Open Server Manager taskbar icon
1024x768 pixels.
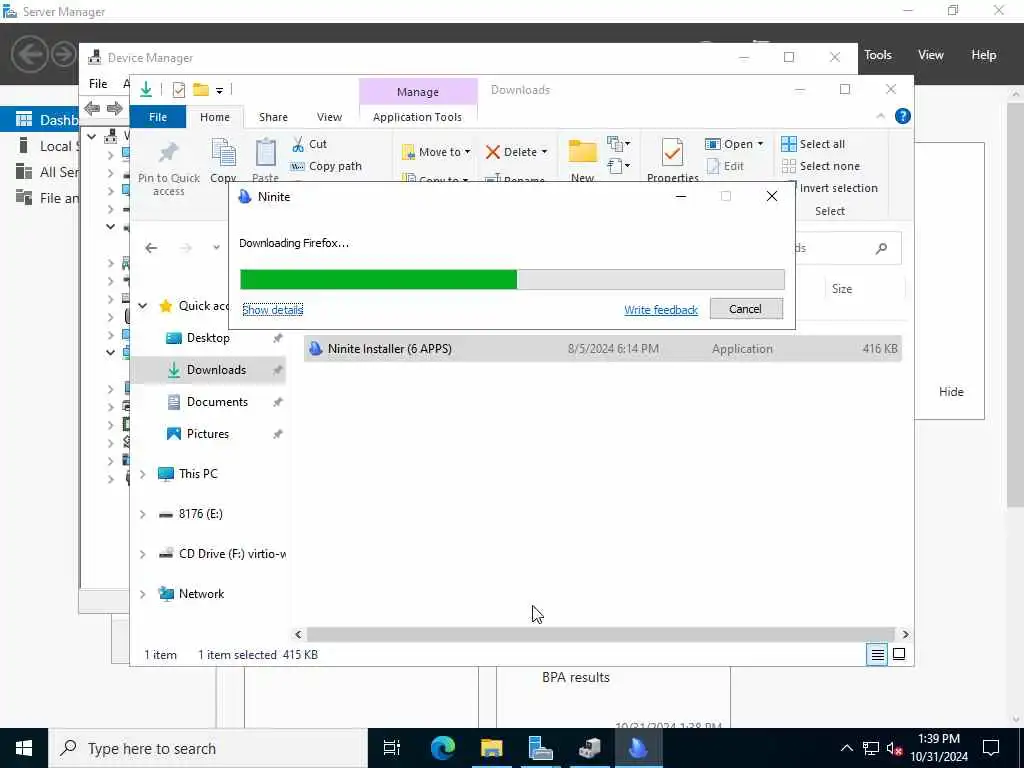(x=541, y=748)
